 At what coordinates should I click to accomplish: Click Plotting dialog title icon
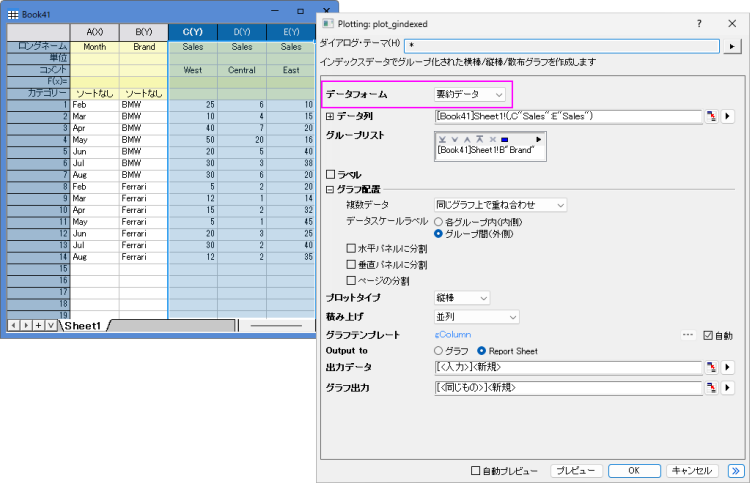[x=328, y=23]
